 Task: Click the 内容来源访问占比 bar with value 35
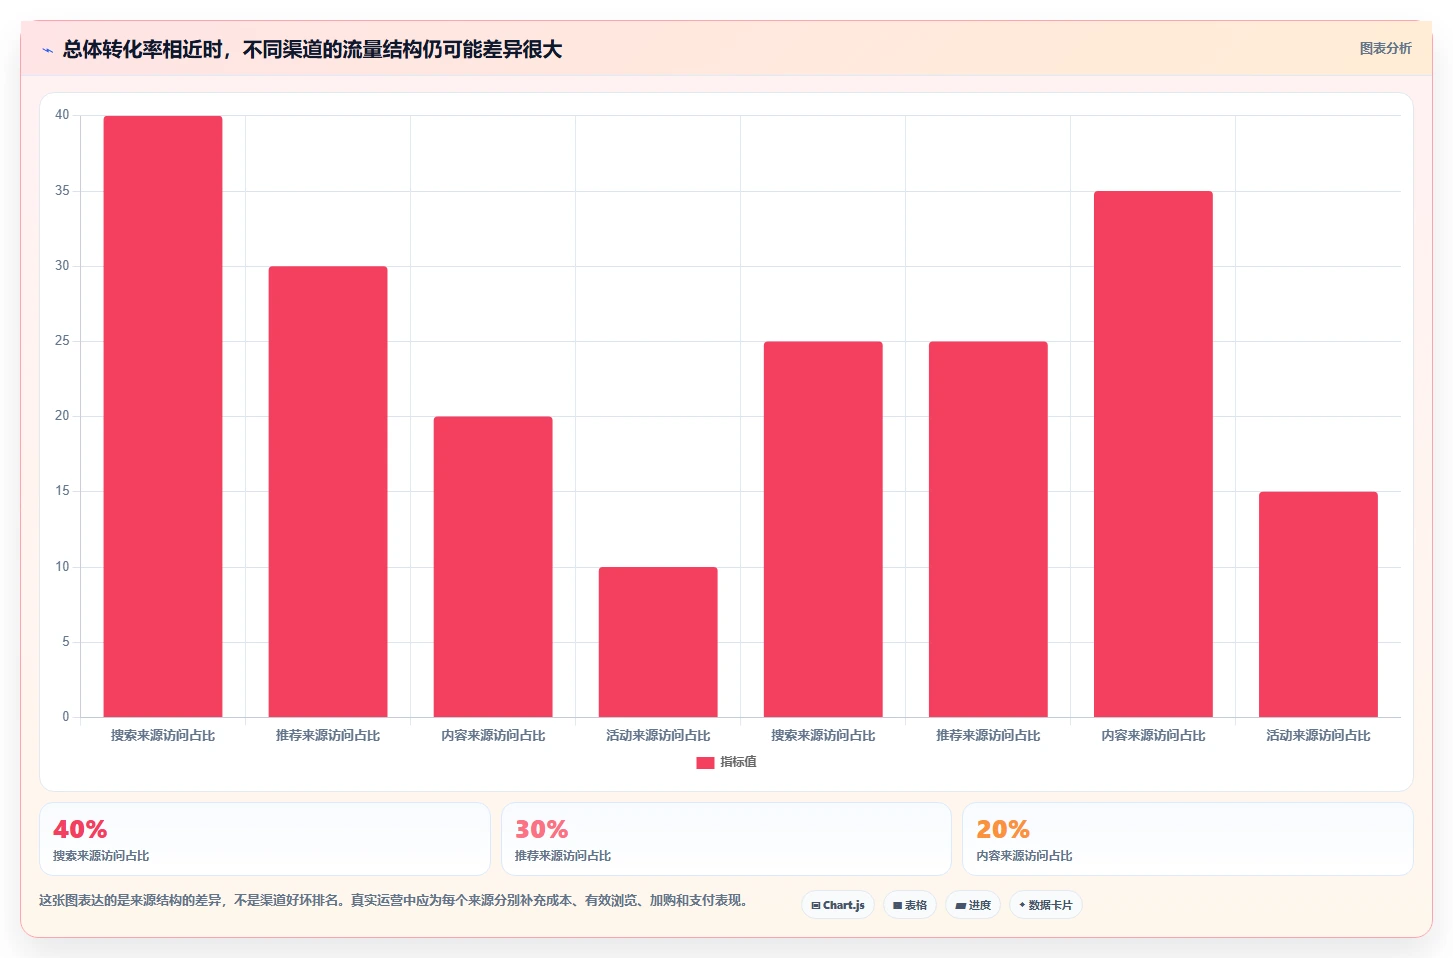pyautogui.click(x=1153, y=454)
